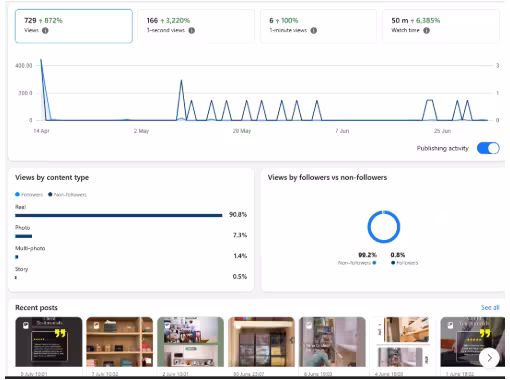
Task: Click the next arrow in Recent posts
Action: pyautogui.click(x=489, y=358)
